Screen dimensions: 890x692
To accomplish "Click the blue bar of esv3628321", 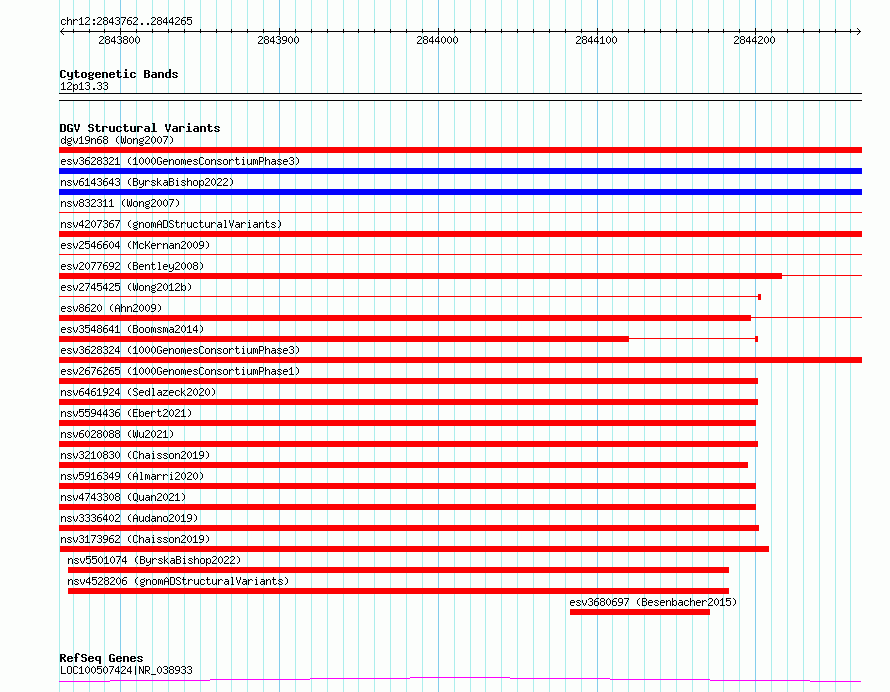I will pos(460,171).
